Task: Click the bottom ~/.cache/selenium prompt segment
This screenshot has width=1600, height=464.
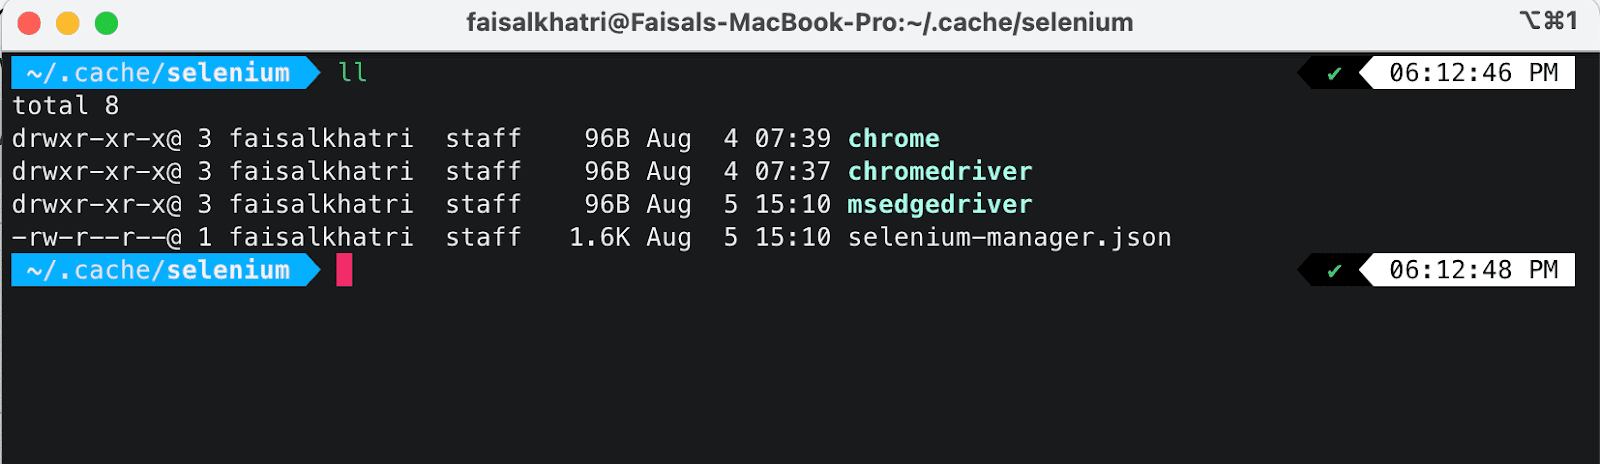Action: tap(158, 270)
